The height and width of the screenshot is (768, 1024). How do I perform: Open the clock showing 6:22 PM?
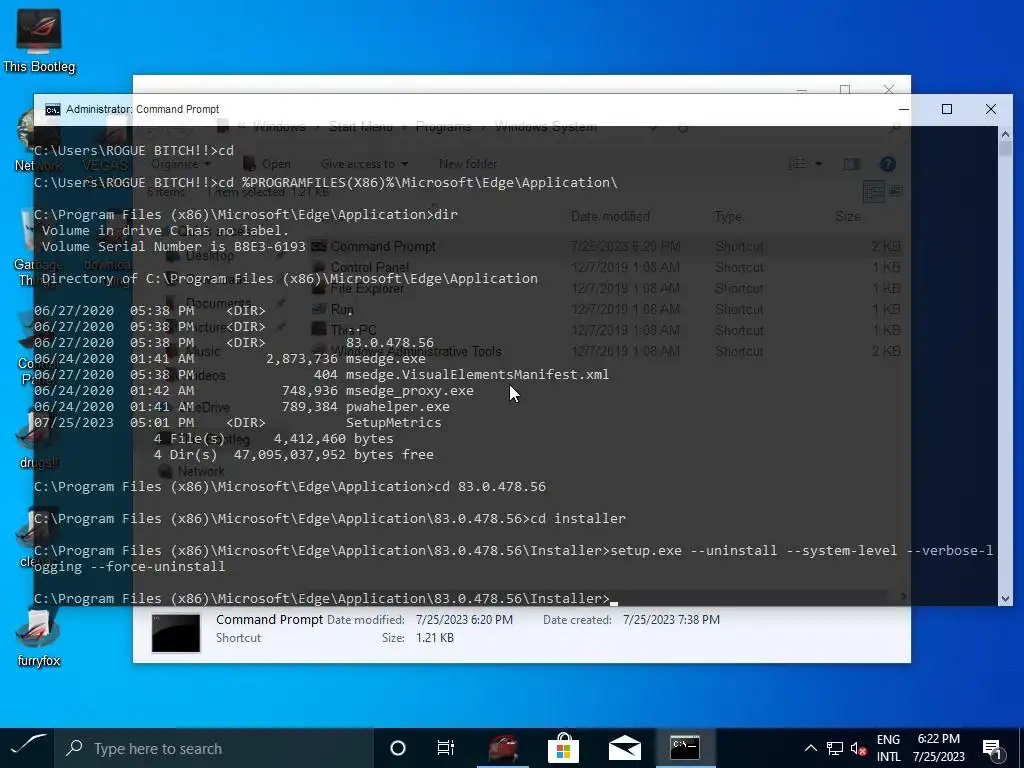point(938,748)
